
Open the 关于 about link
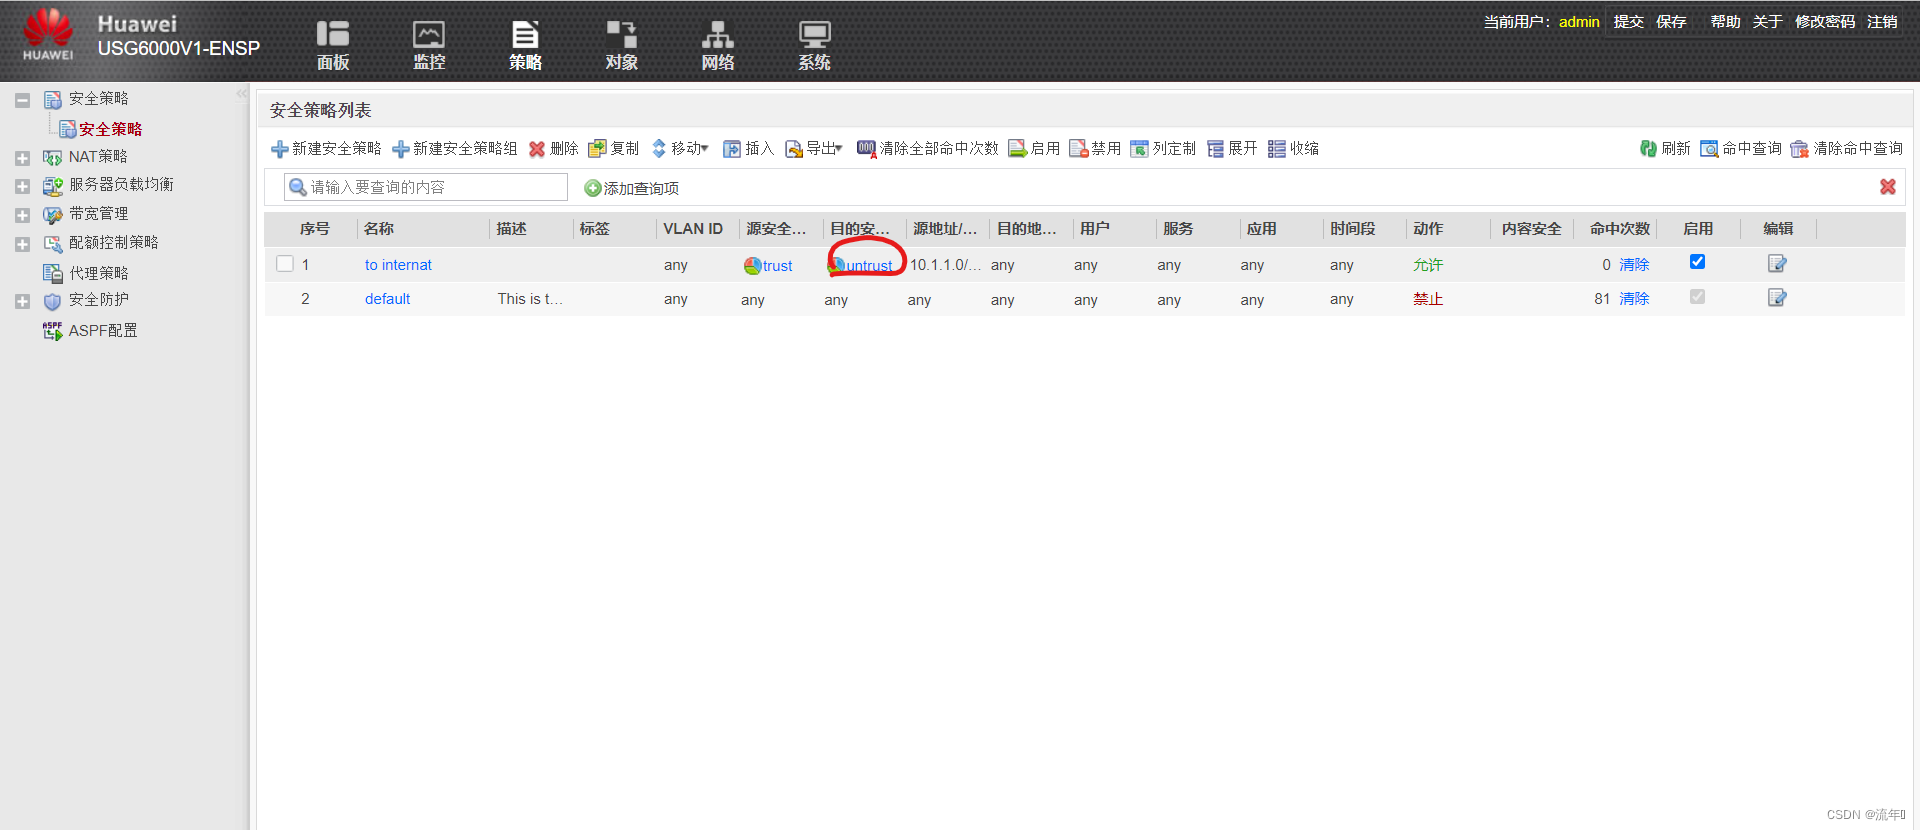(1767, 21)
